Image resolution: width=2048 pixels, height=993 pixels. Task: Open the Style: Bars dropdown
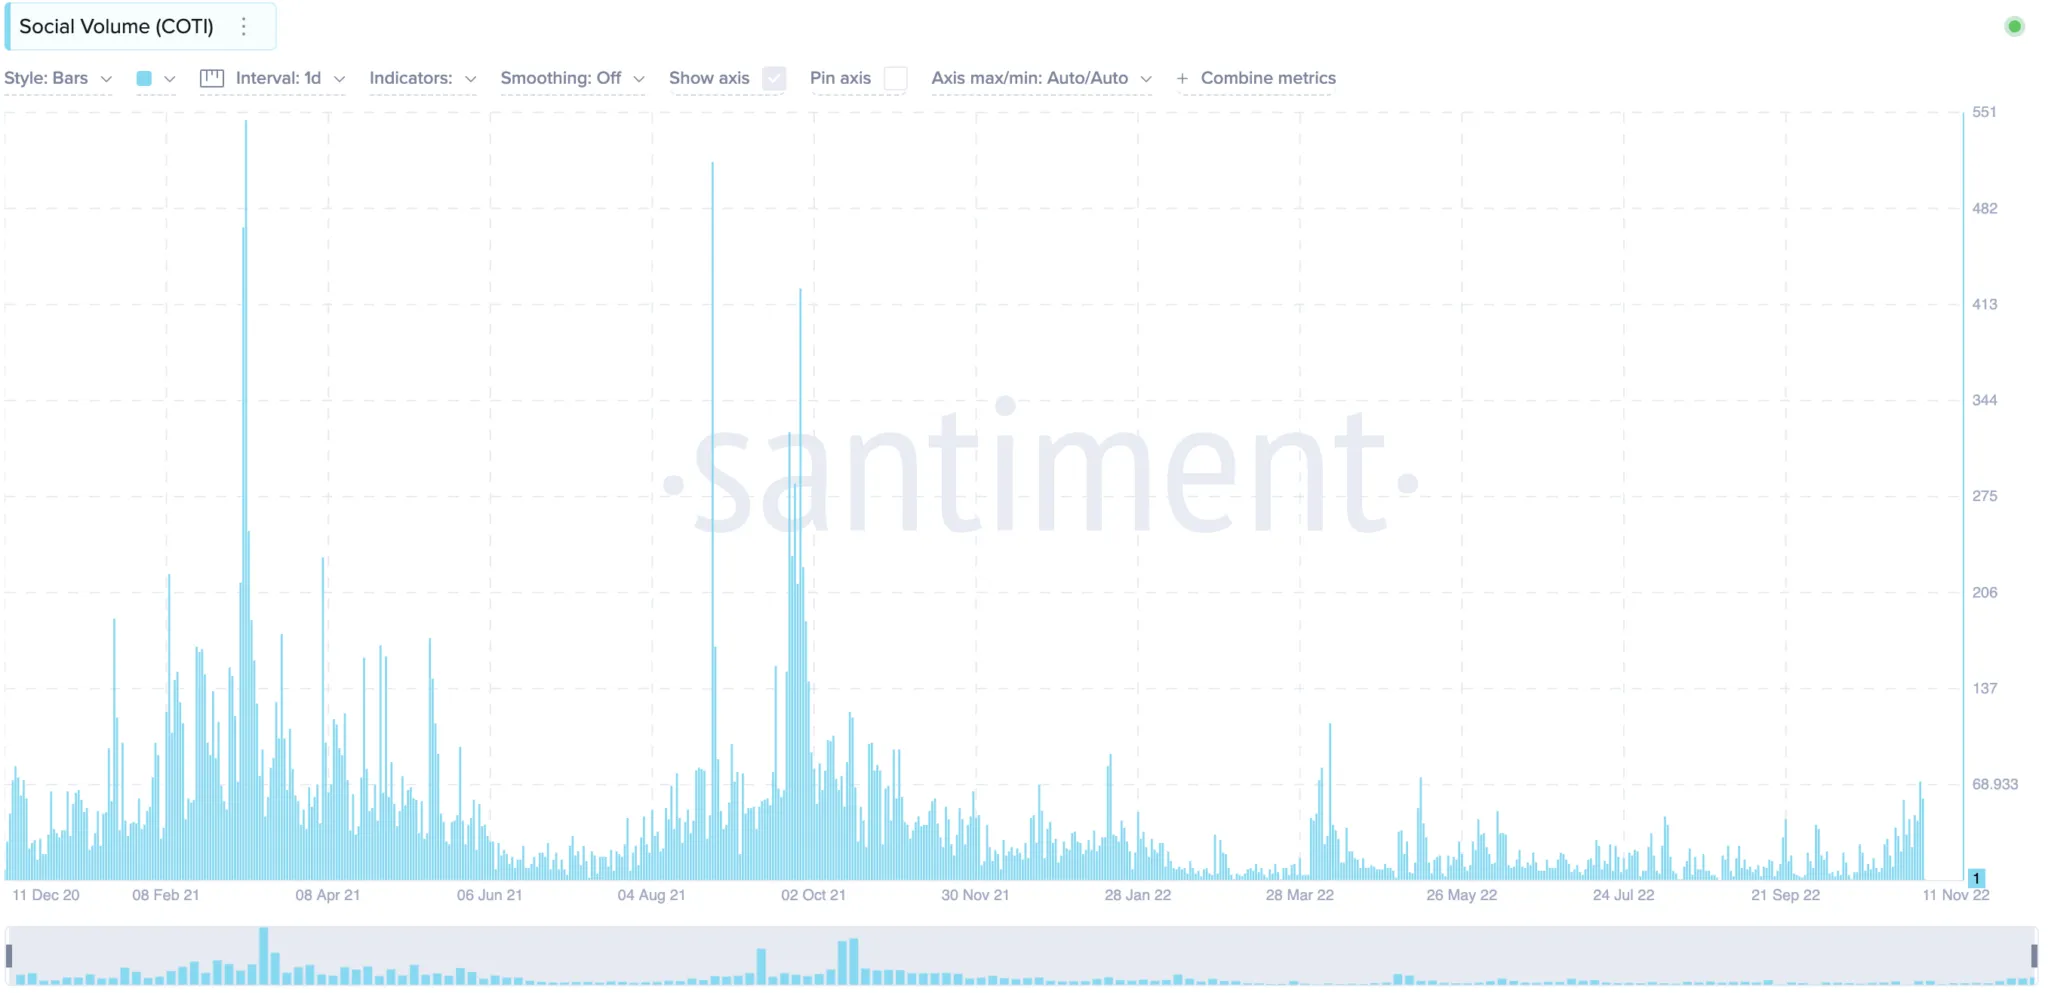pyautogui.click(x=58, y=78)
